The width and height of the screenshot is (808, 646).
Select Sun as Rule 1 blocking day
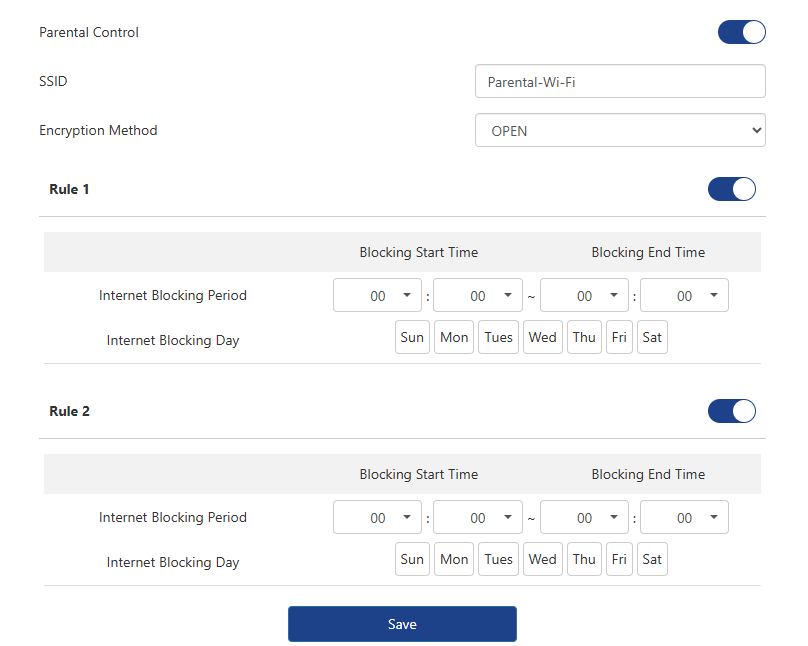412,338
